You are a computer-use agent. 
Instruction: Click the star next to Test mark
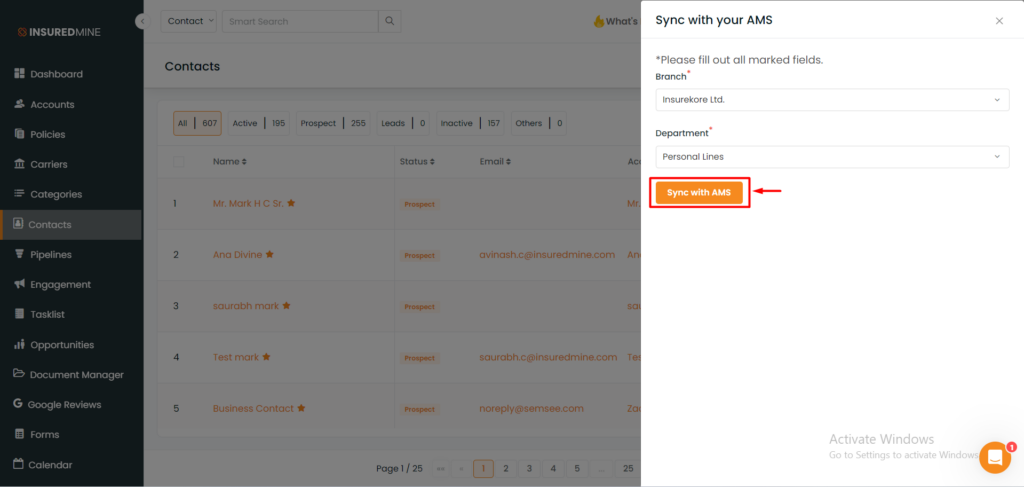266,357
